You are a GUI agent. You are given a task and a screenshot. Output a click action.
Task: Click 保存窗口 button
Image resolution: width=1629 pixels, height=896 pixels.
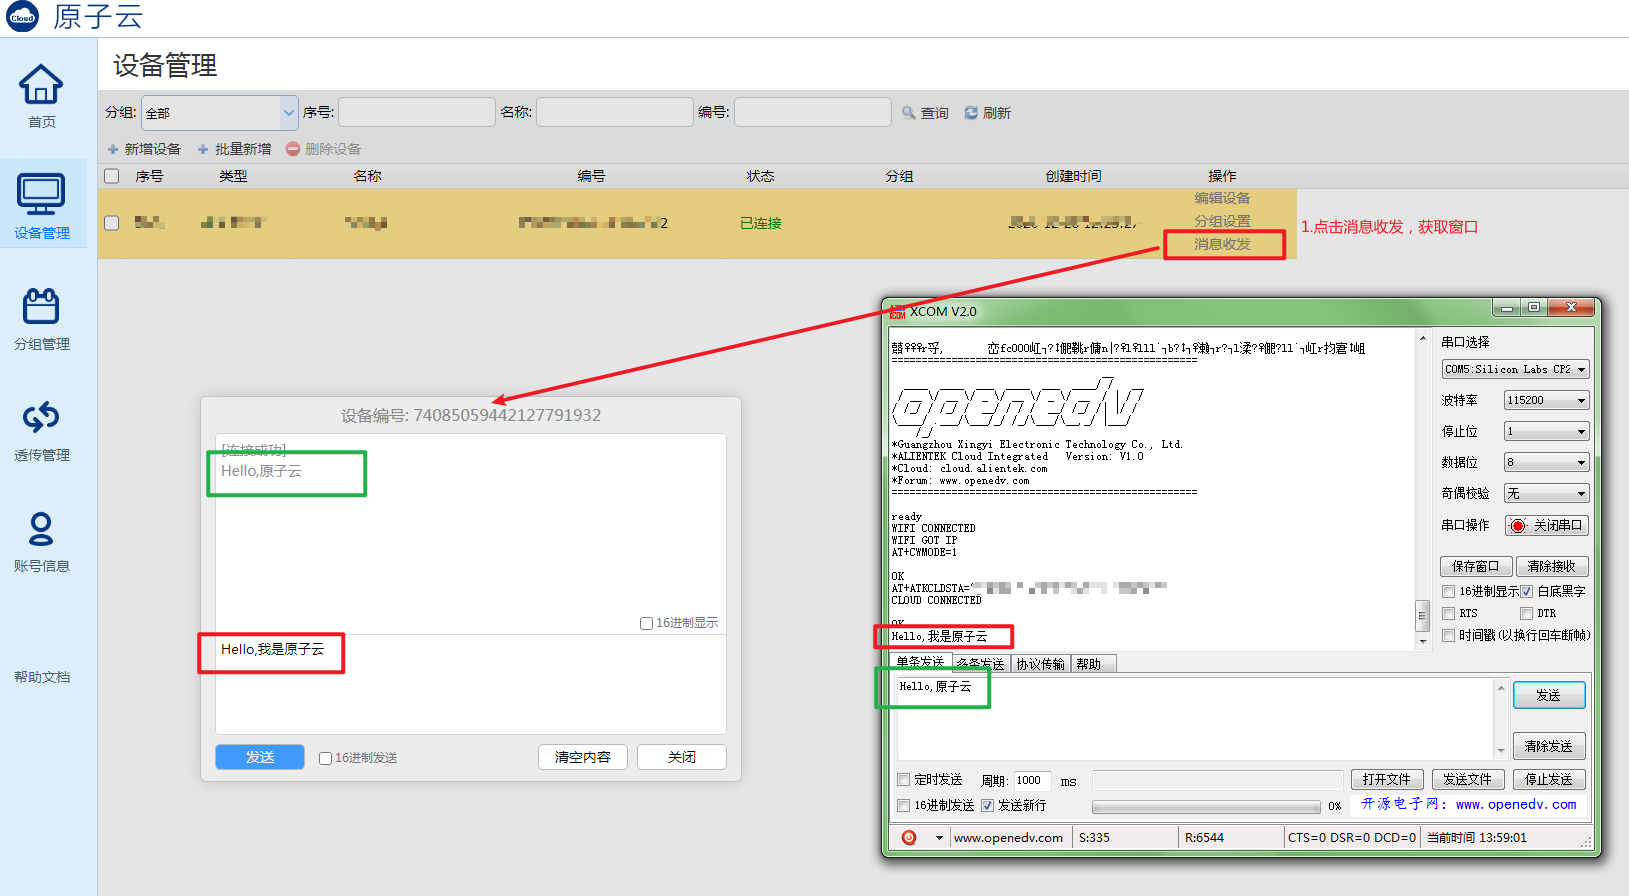(1476, 566)
